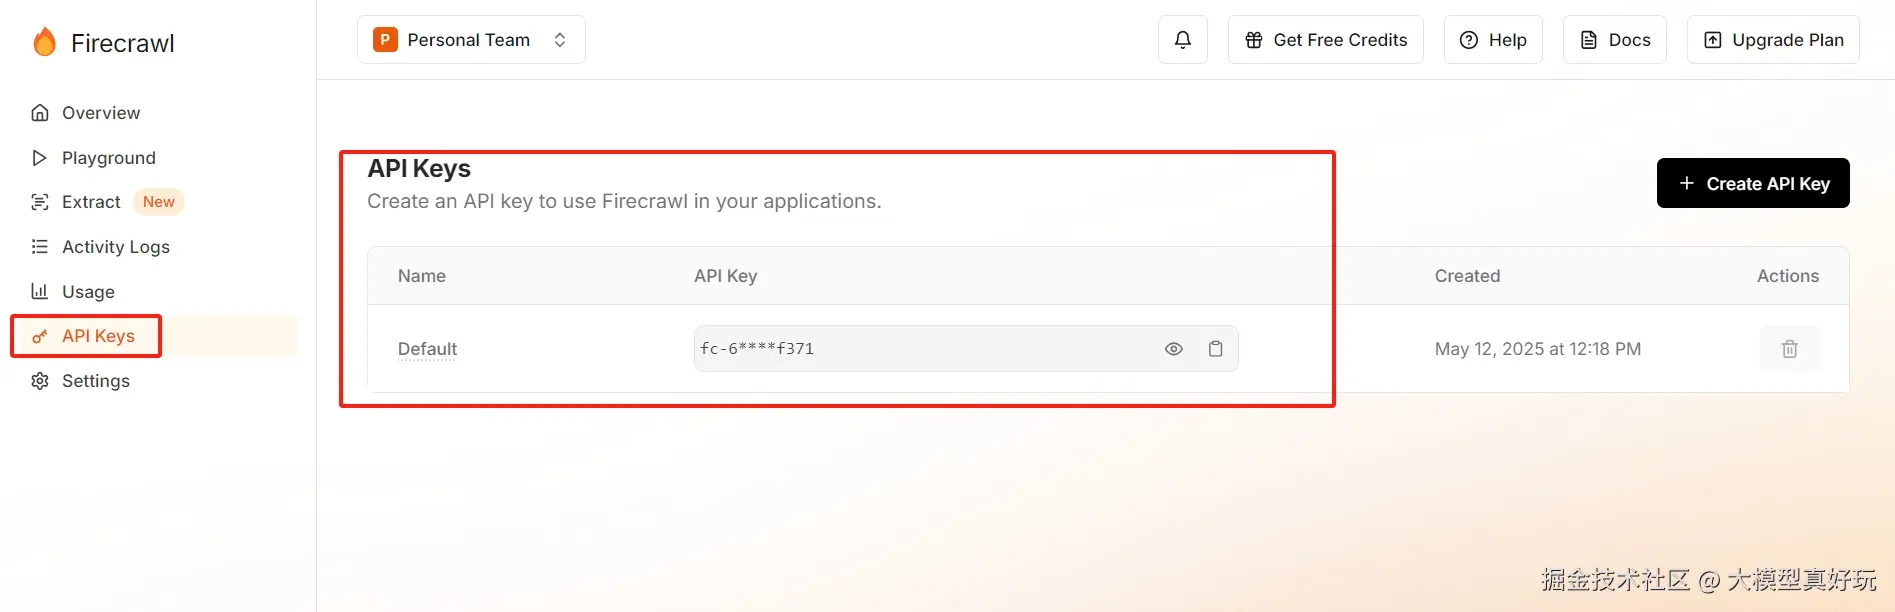Click Create API Key button
This screenshot has height=612, width=1895.
point(1753,183)
